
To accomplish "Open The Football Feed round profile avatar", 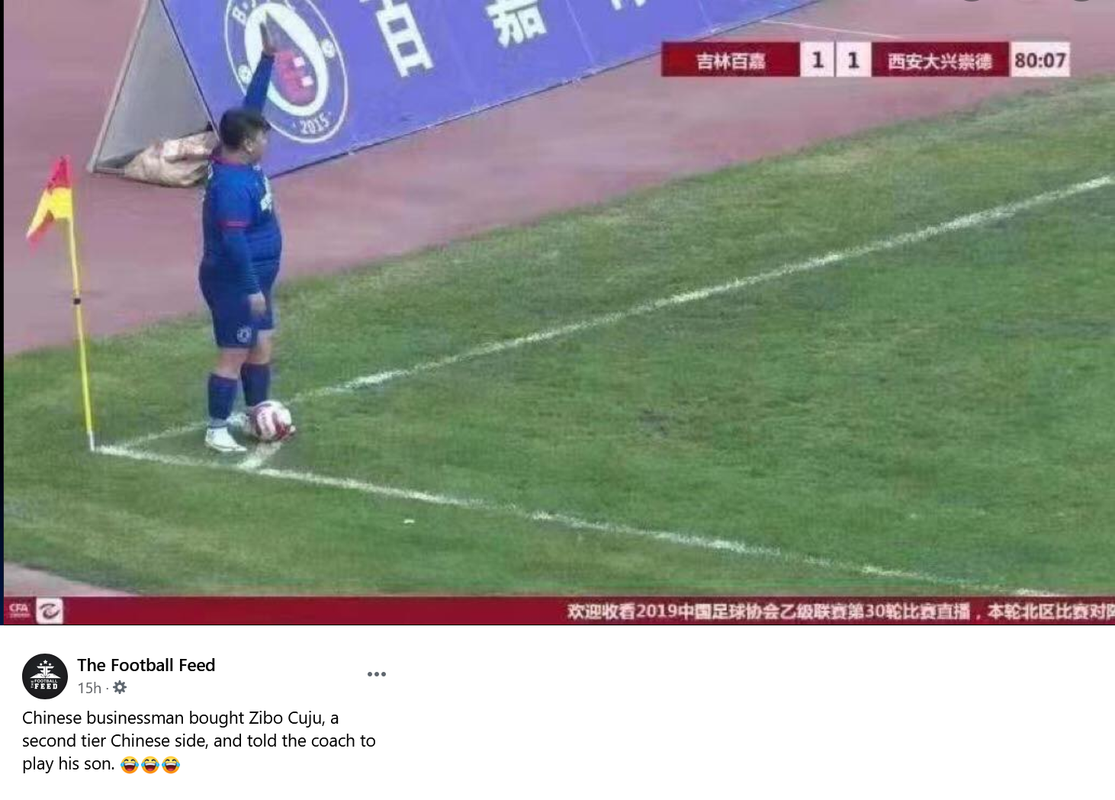I will click(x=45, y=676).
